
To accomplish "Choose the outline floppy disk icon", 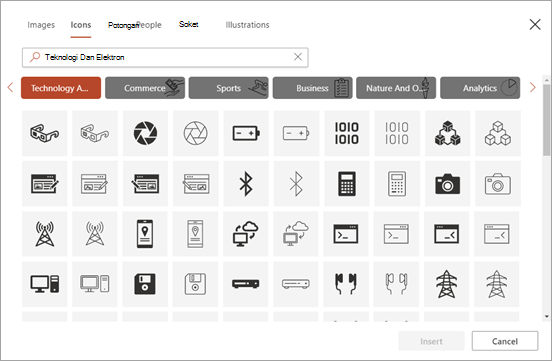I will point(195,284).
